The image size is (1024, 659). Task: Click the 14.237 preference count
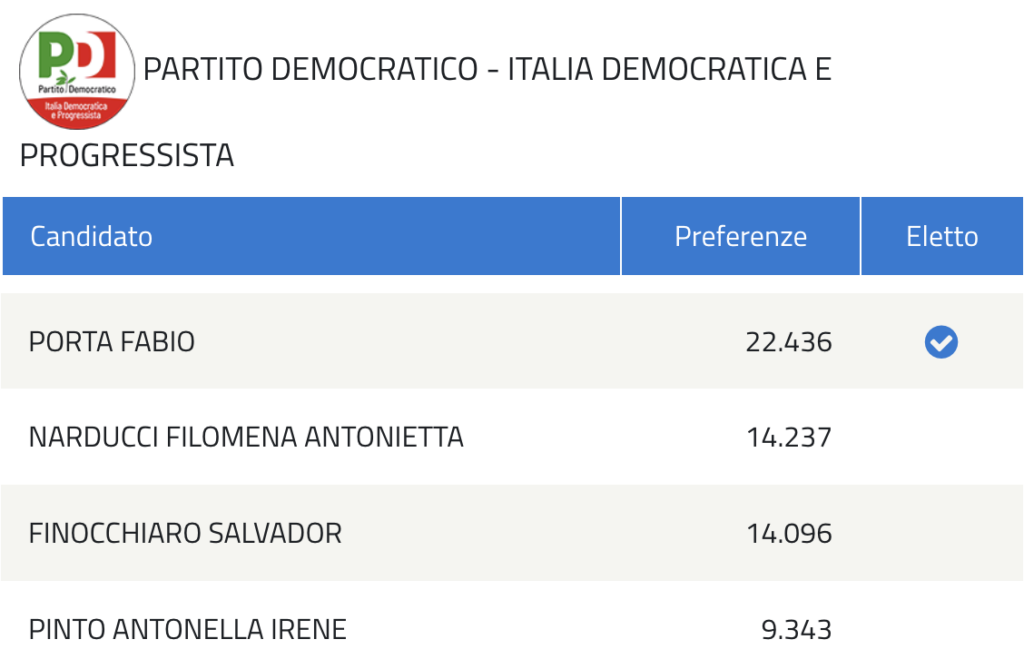coord(789,438)
